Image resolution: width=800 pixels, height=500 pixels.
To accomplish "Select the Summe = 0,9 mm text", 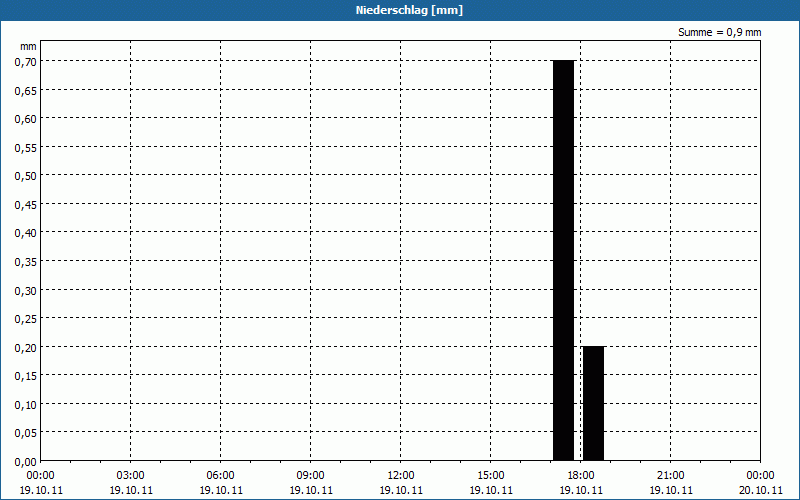I will pos(719,32).
